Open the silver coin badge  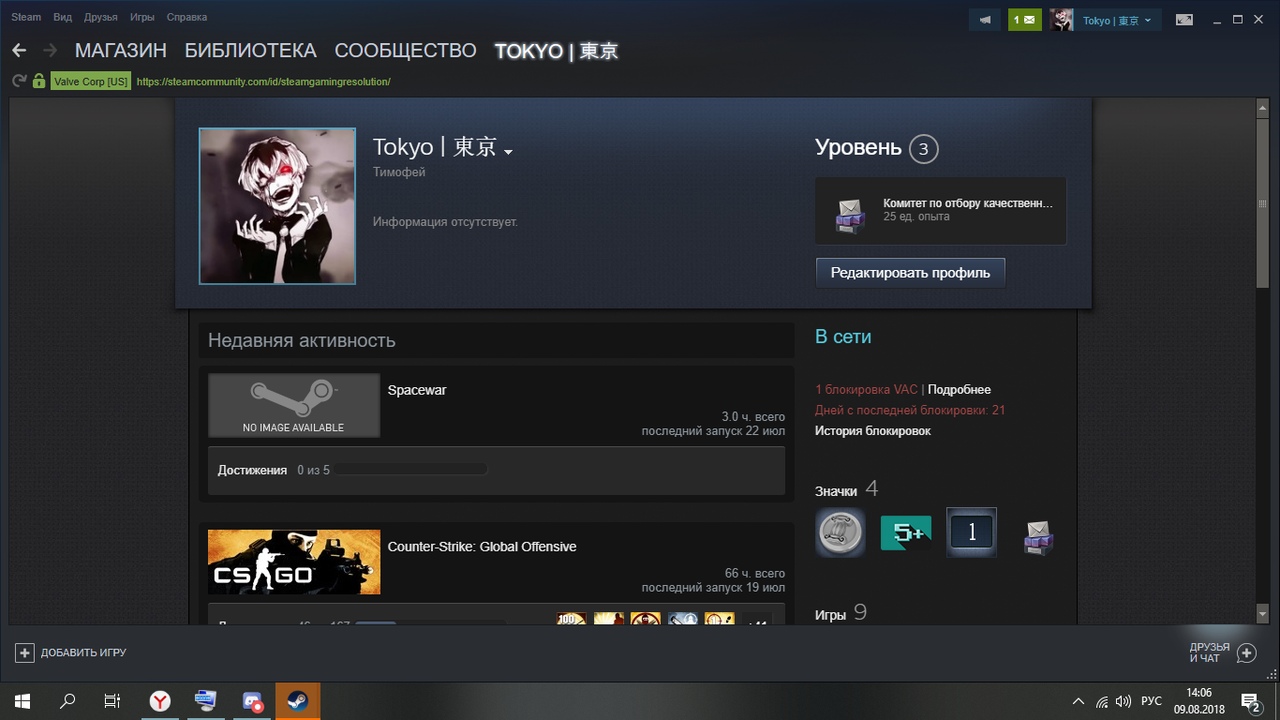click(x=840, y=533)
